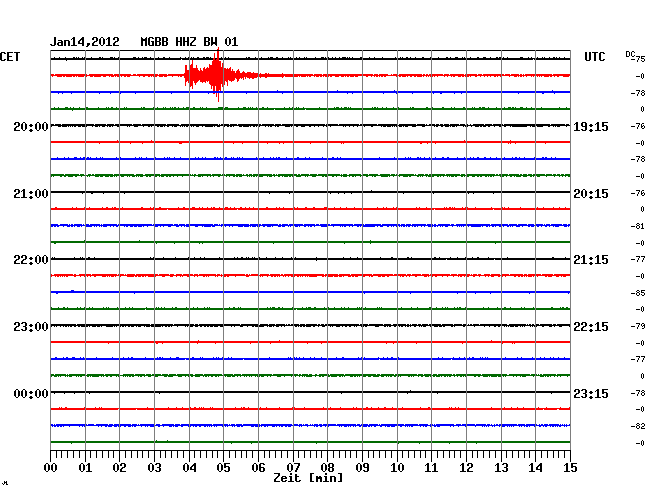650x494 pixels.
Task: Click the 10 minute axis tick label
Action: (397, 467)
